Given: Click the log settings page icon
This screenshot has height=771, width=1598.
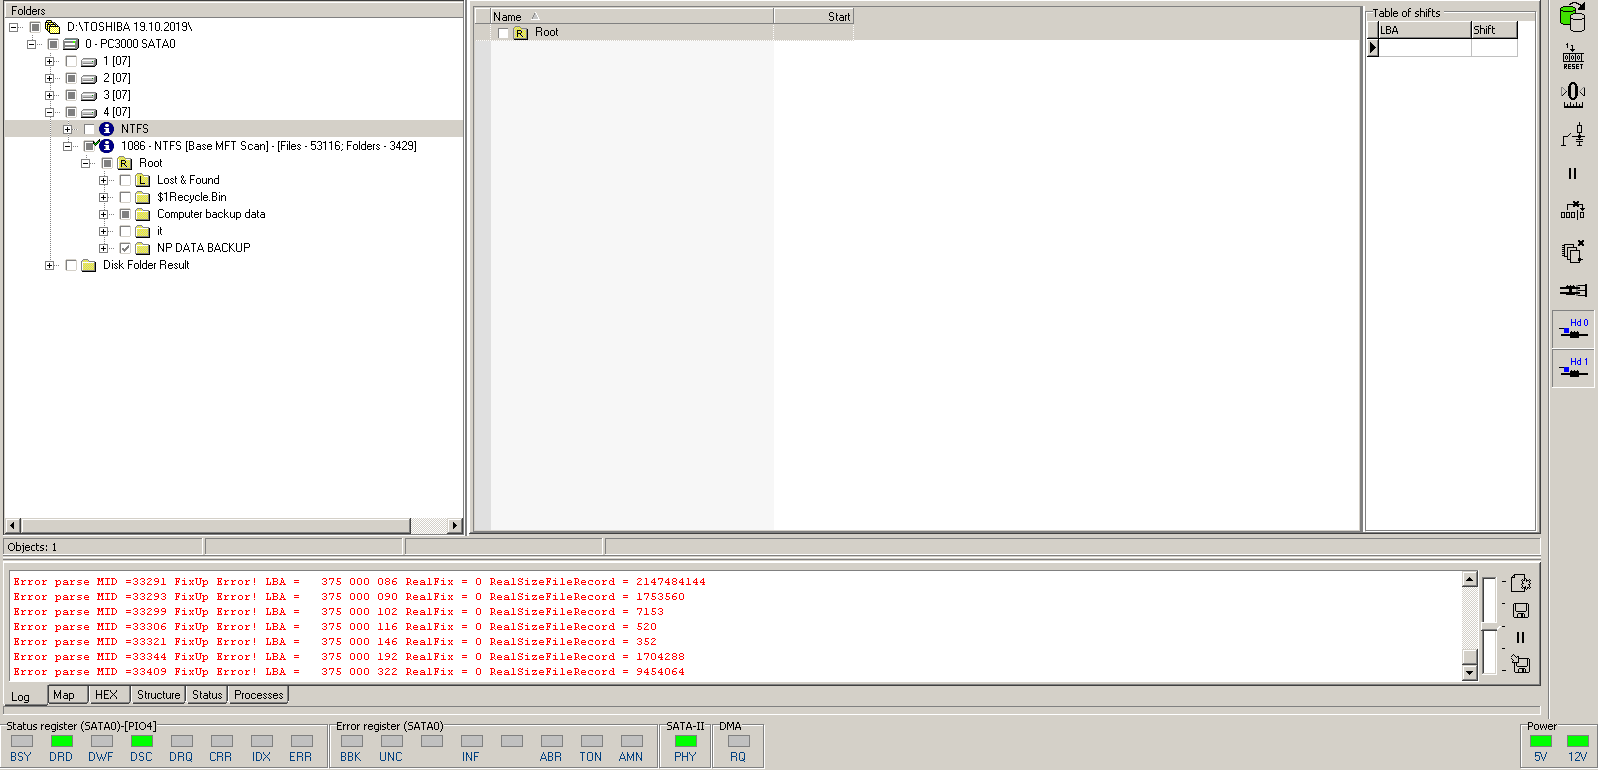Looking at the screenshot, I should pyautogui.click(x=1520, y=583).
